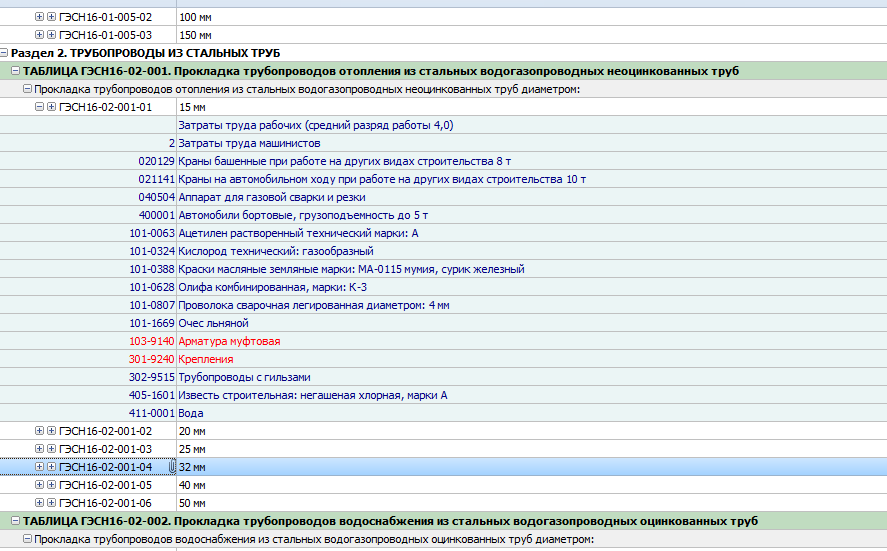This screenshot has height=551, width=887.
Task: Collapse heating pipelines subgroup under ТАБЛИЦА ГЭСН16-02-001
Action: tap(27, 89)
